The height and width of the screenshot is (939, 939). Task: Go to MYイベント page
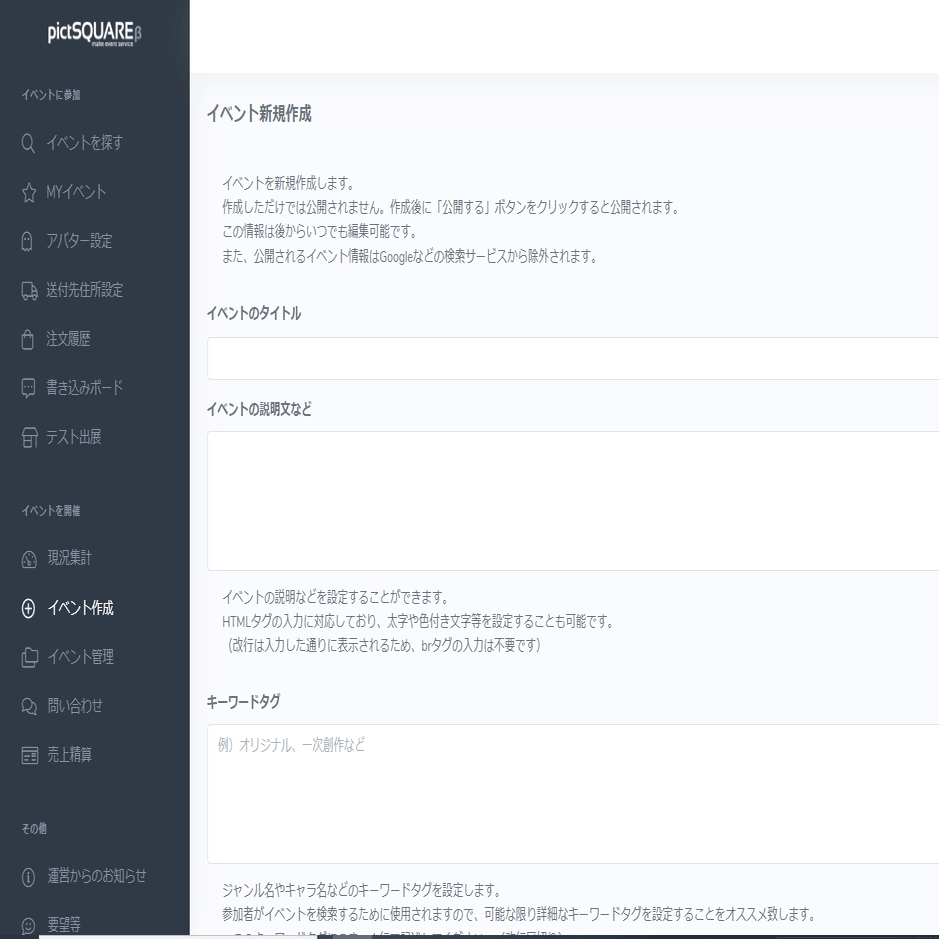[76, 192]
